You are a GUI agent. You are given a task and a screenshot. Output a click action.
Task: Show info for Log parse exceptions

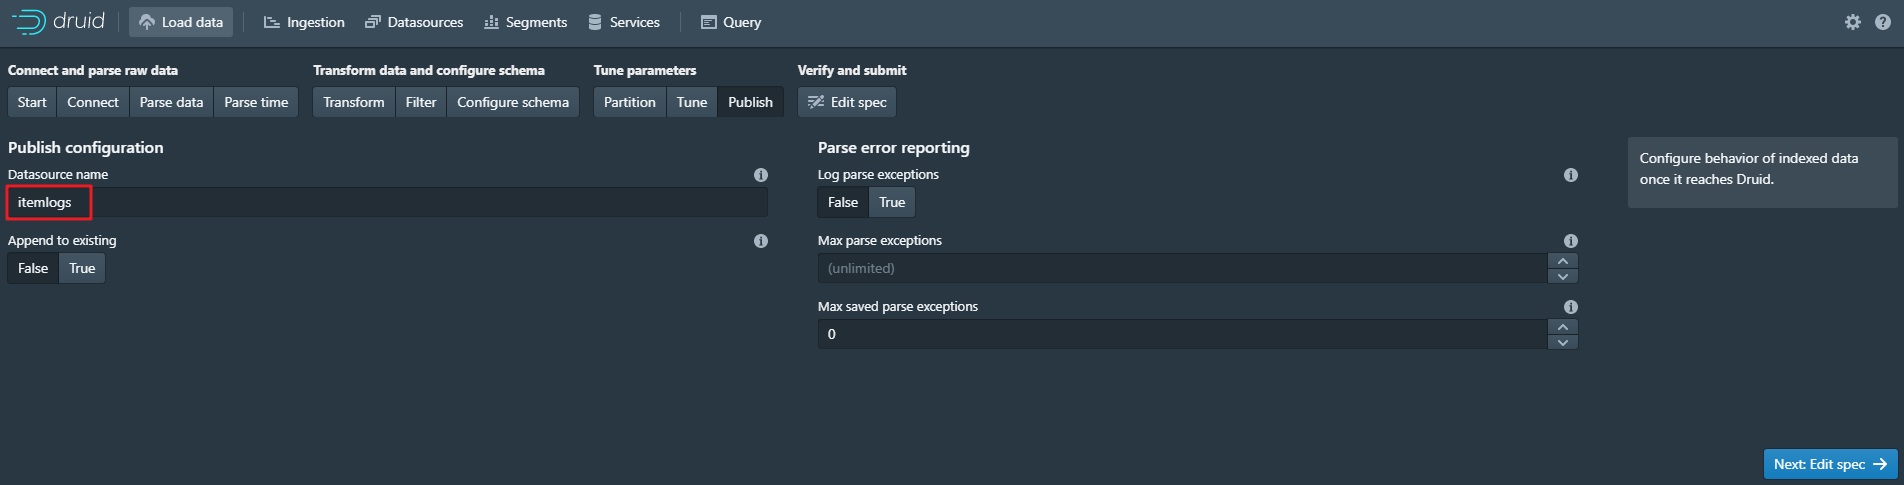pos(1571,175)
